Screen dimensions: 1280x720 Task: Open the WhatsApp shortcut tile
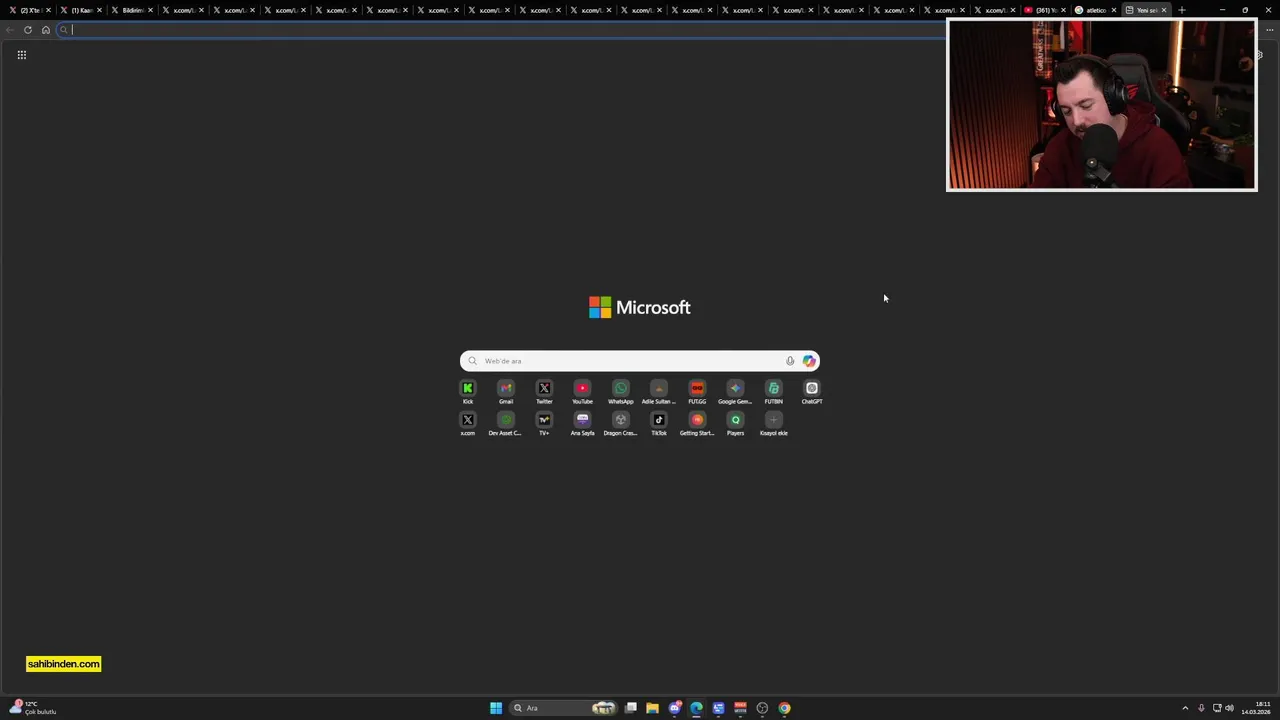coord(621,392)
